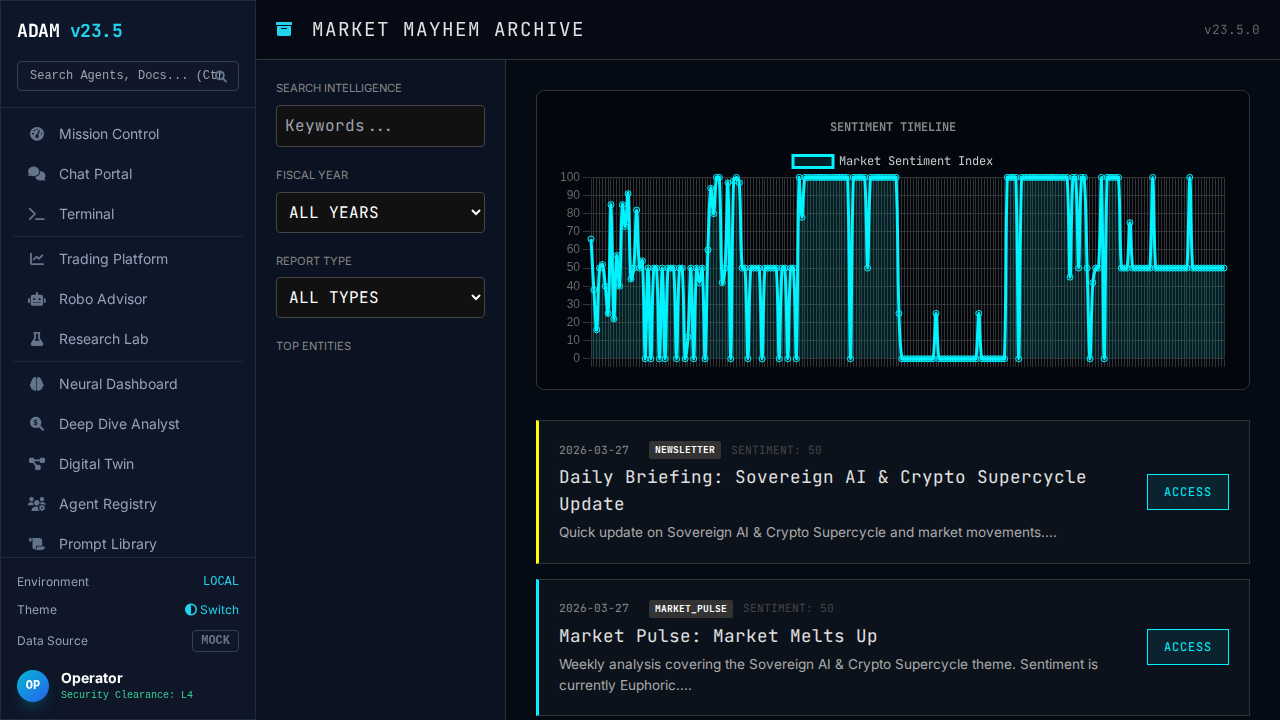Click the Terminal prompt icon
The height and width of the screenshot is (720, 1280).
(x=37, y=214)
